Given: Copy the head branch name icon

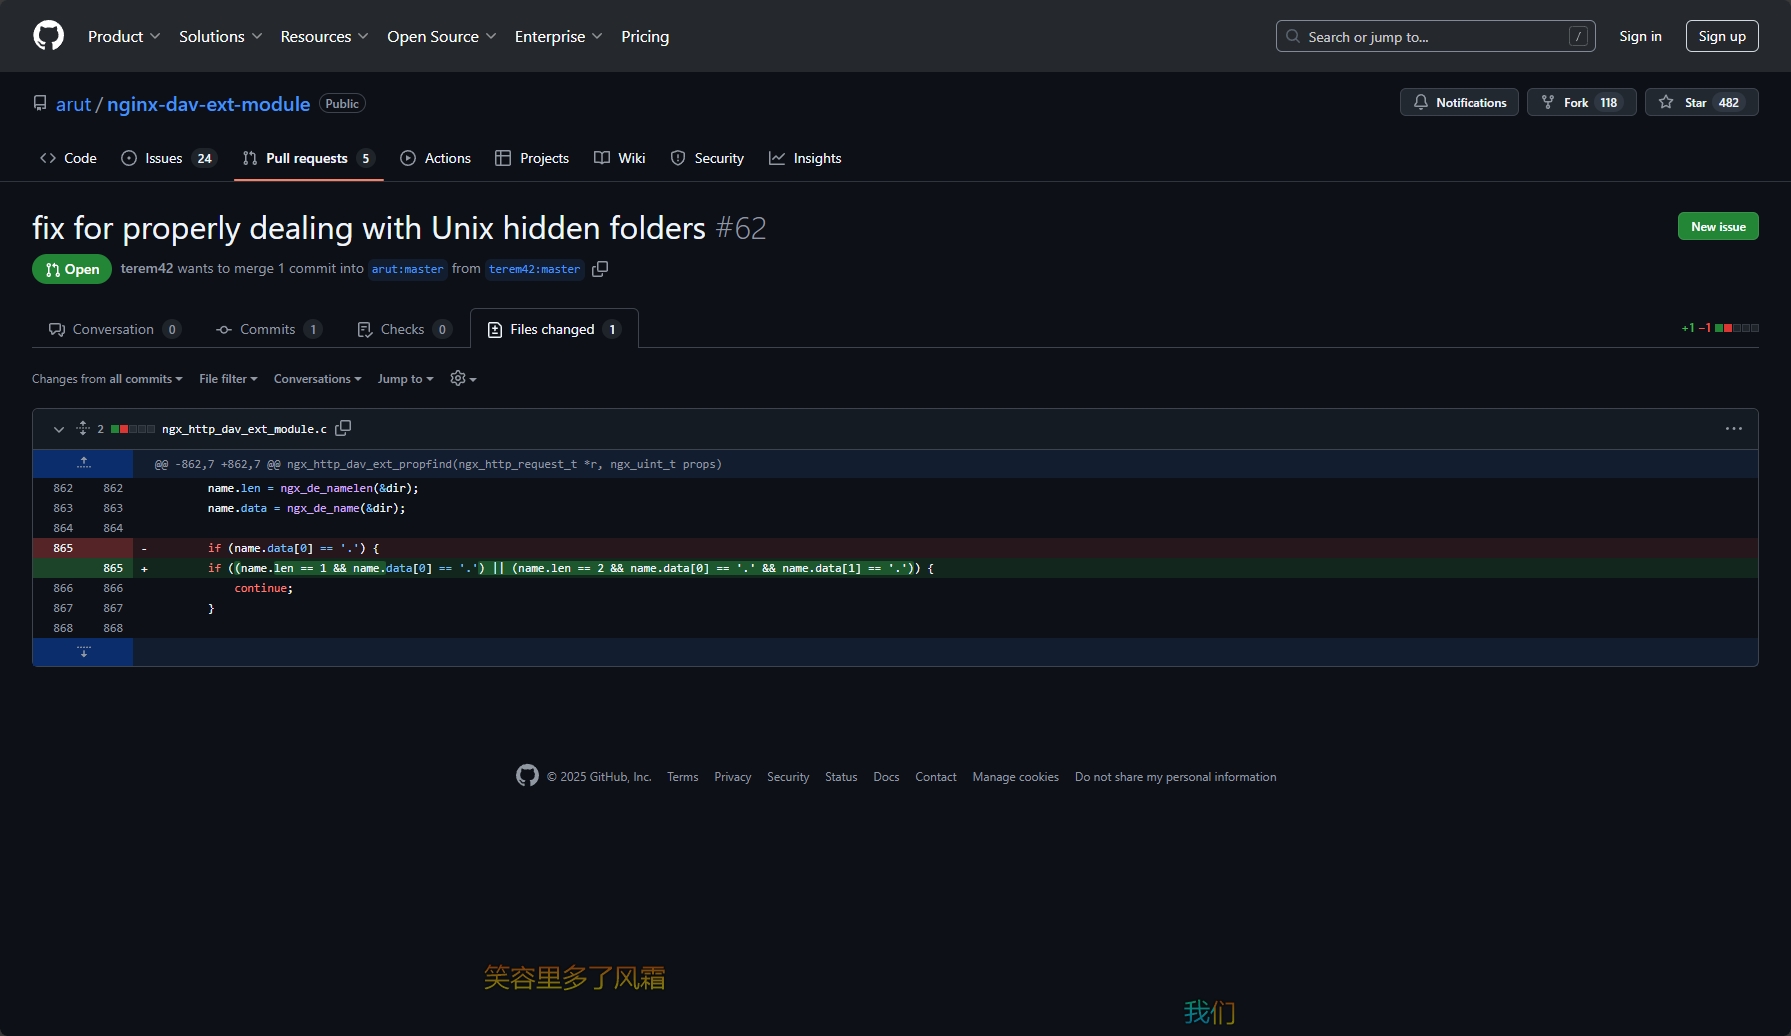Looking at the screenshot, I should [600, 269].
